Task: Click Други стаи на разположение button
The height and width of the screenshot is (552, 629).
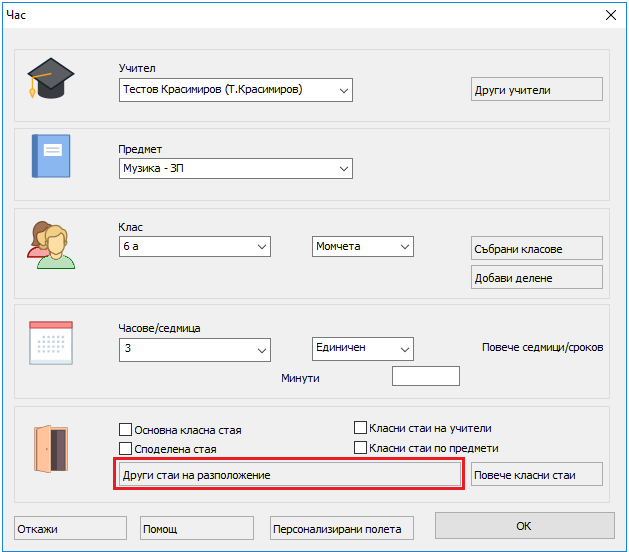Action: point(289,474)
